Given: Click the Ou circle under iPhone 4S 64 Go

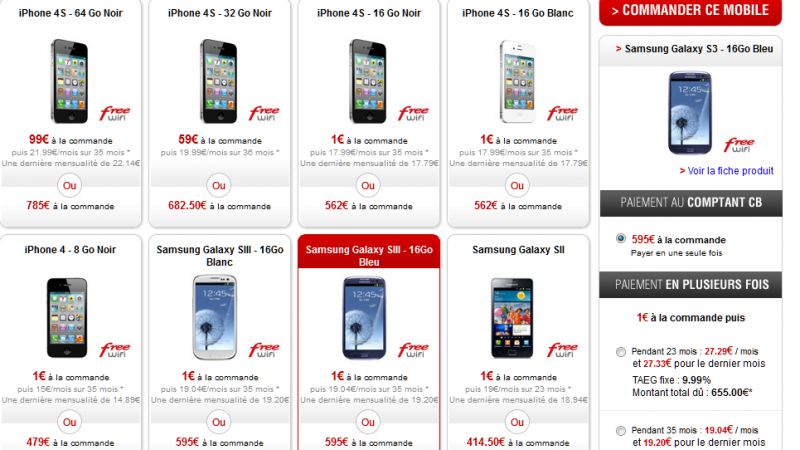Looking at the screenshot, I should click(70, 186).
